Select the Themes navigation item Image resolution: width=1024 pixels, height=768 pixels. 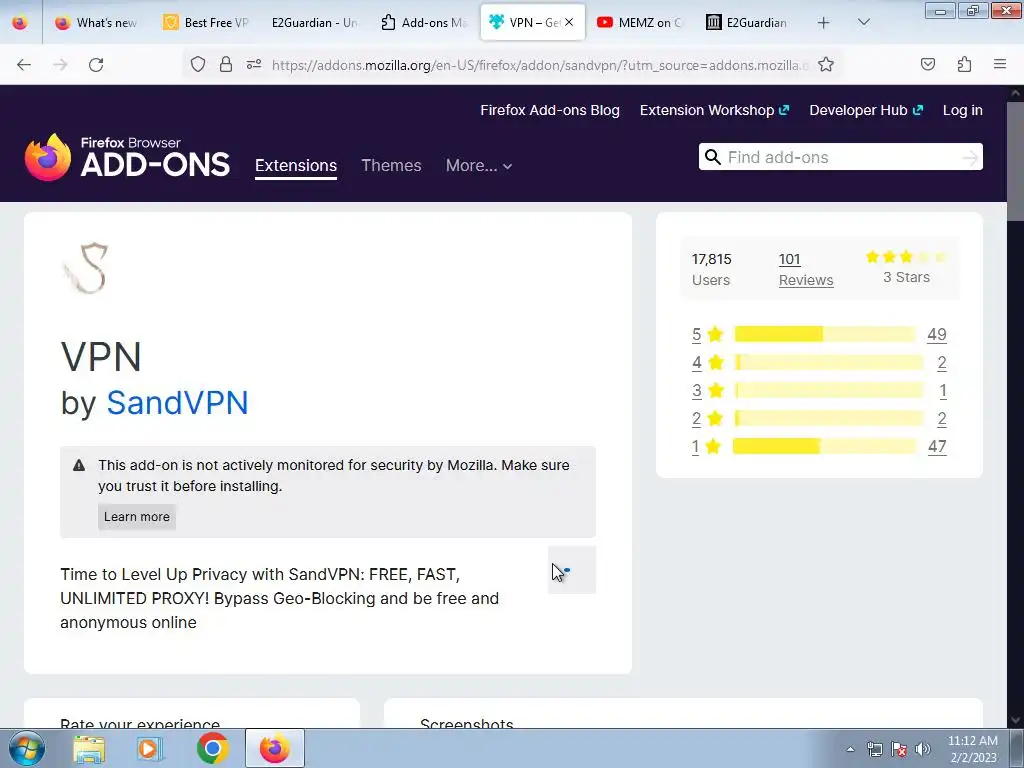(391, 165)
